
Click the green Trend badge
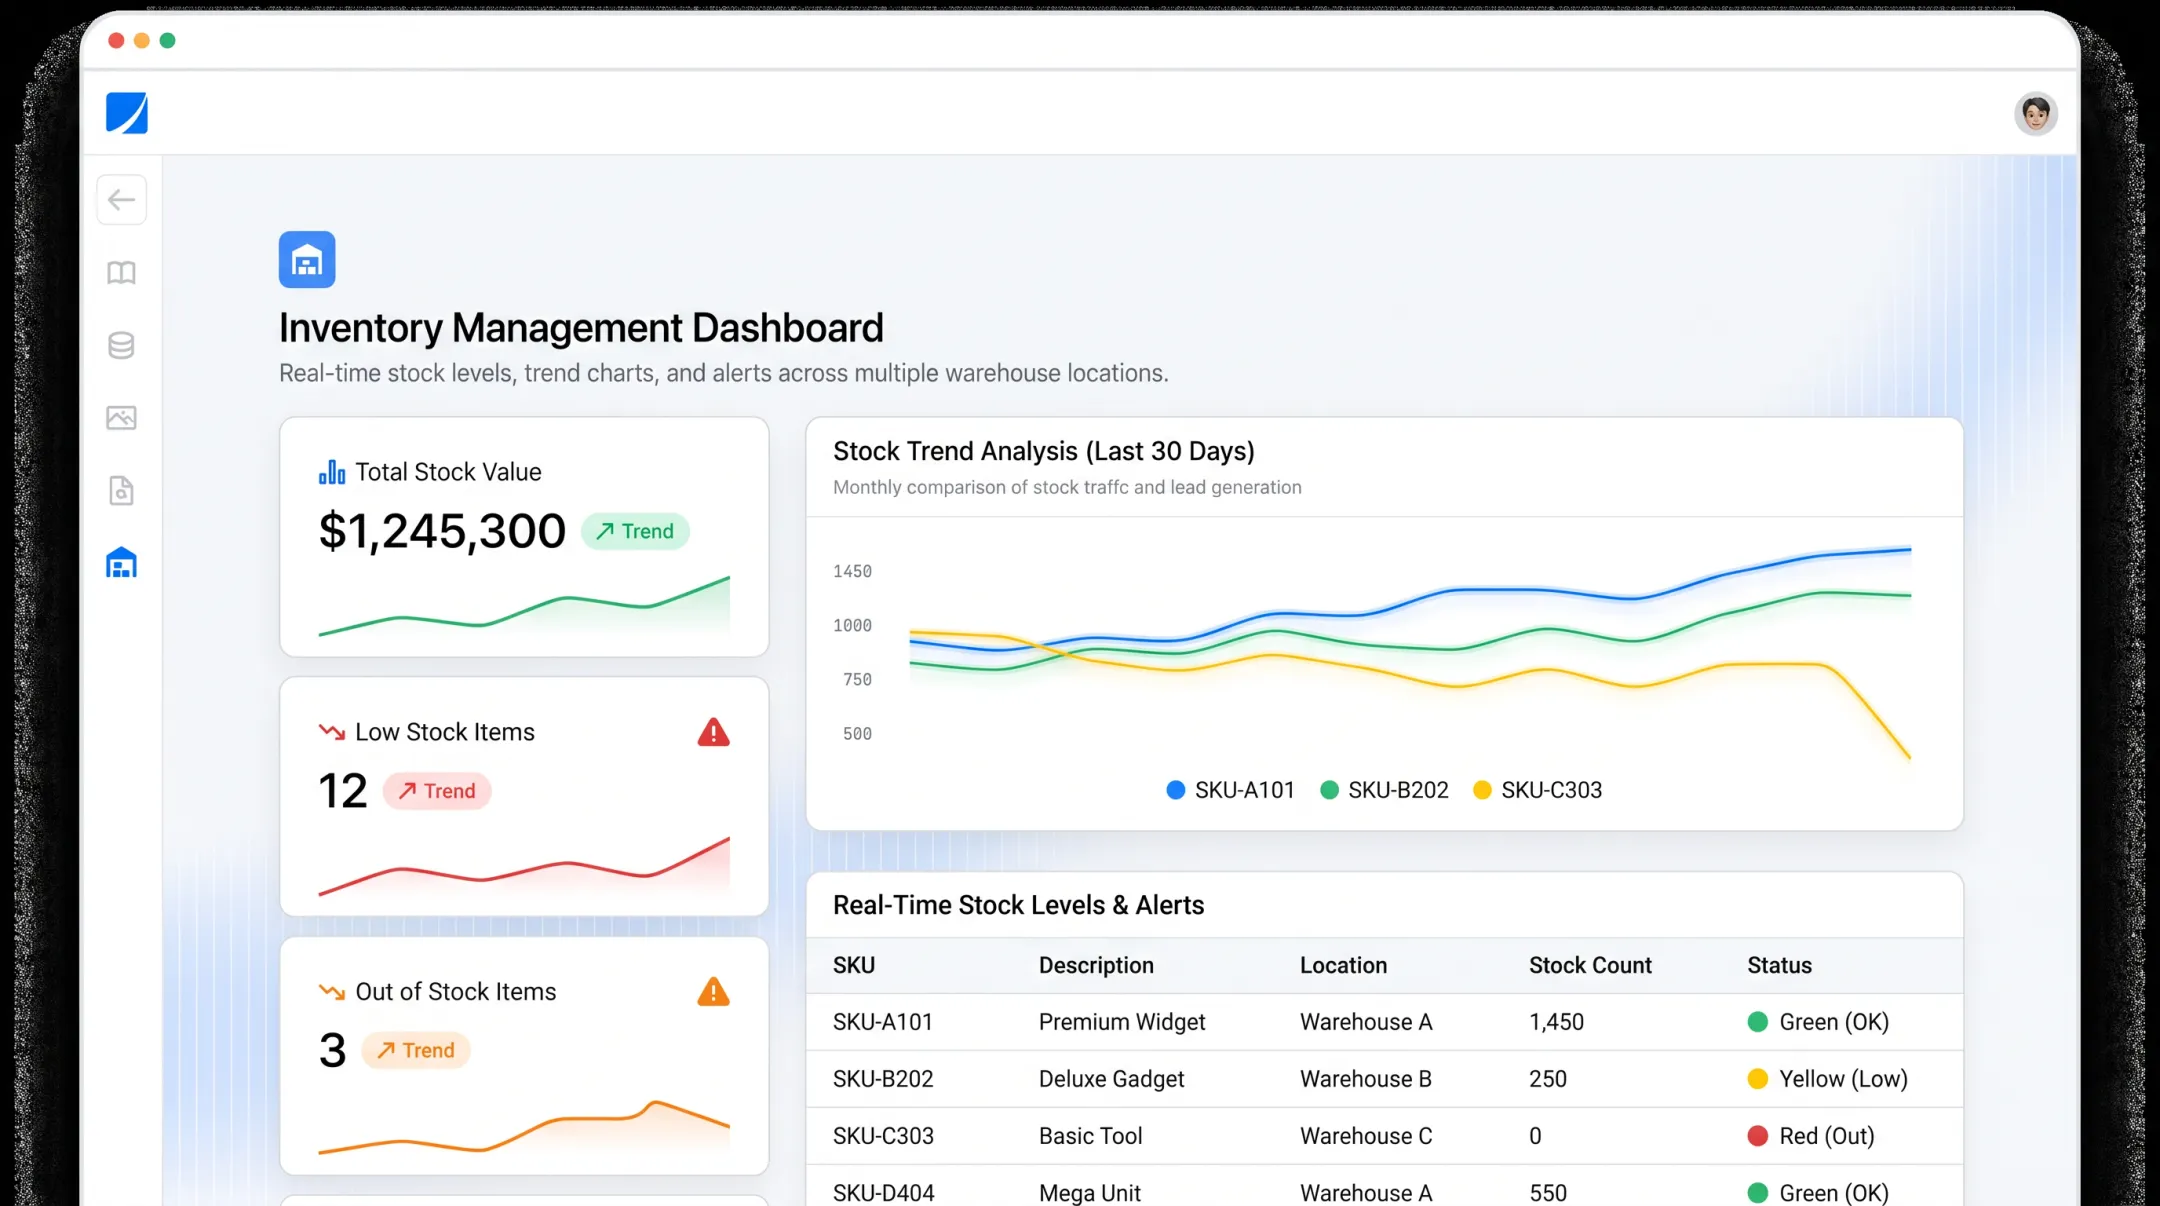click(635, 531)
